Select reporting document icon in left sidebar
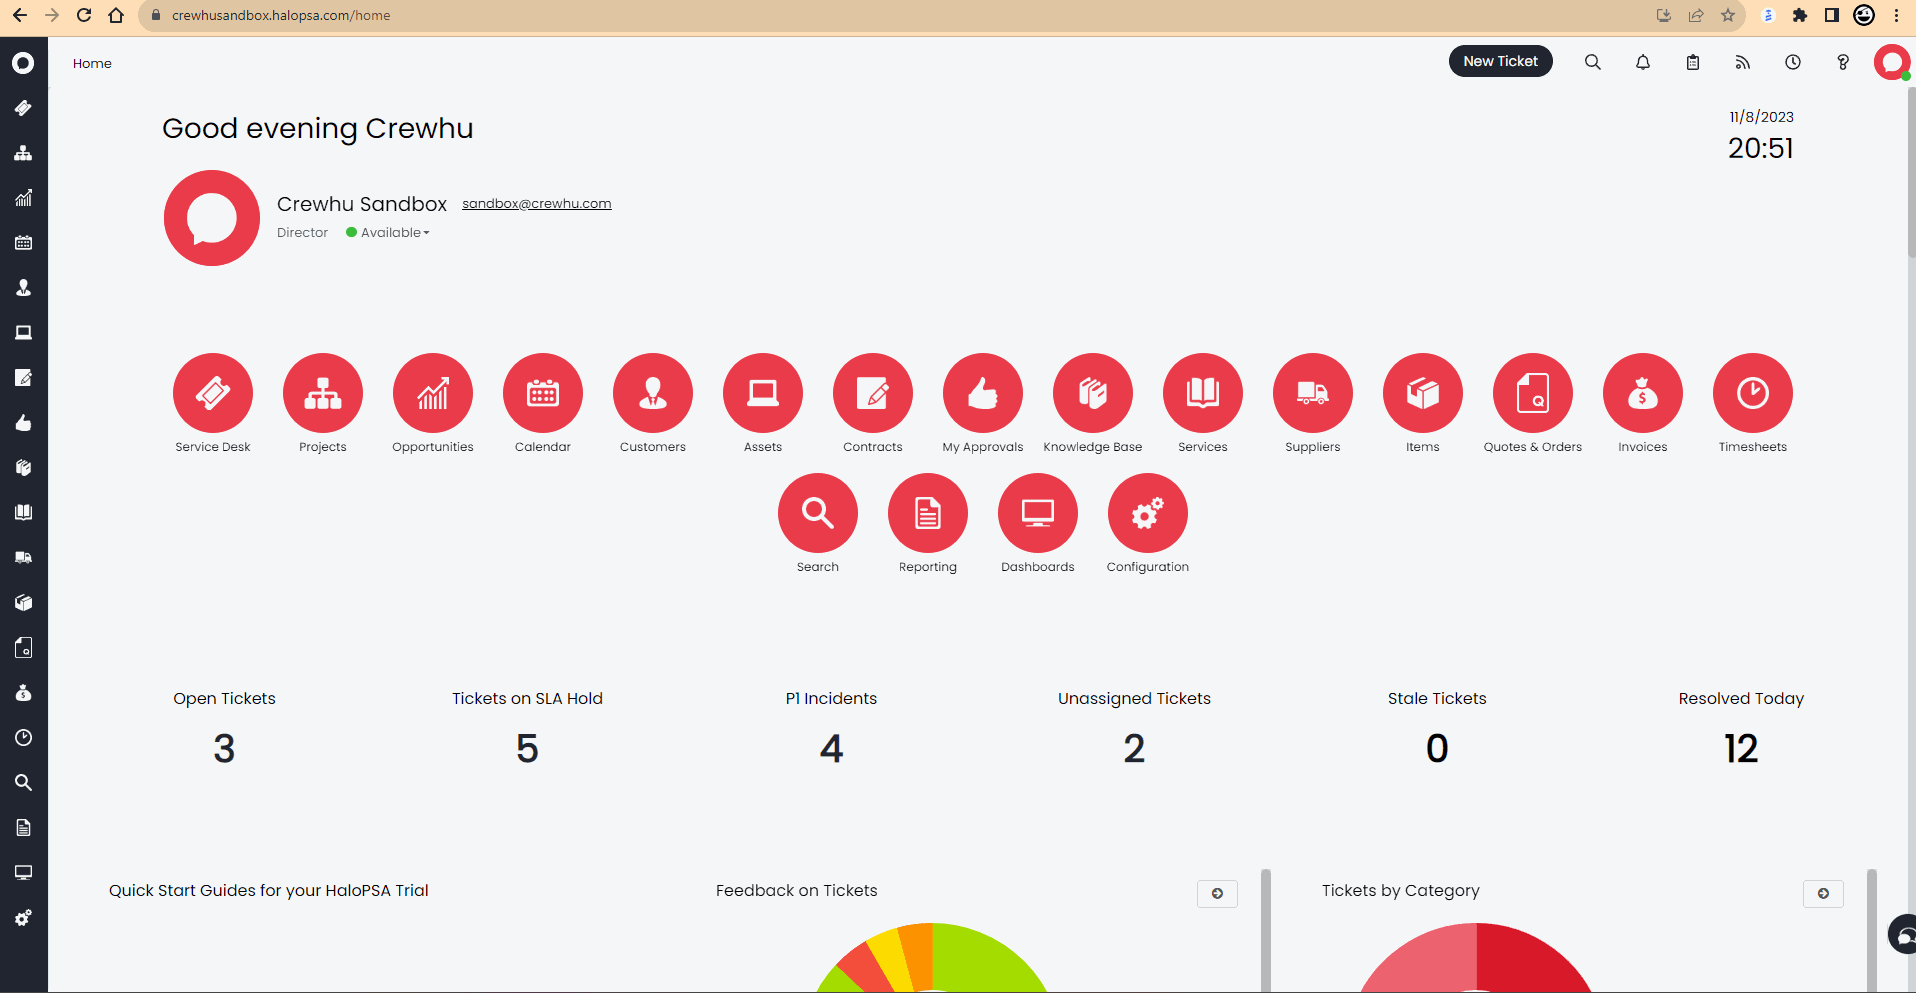Viewport: 1916px width, 993px height. 23,828
